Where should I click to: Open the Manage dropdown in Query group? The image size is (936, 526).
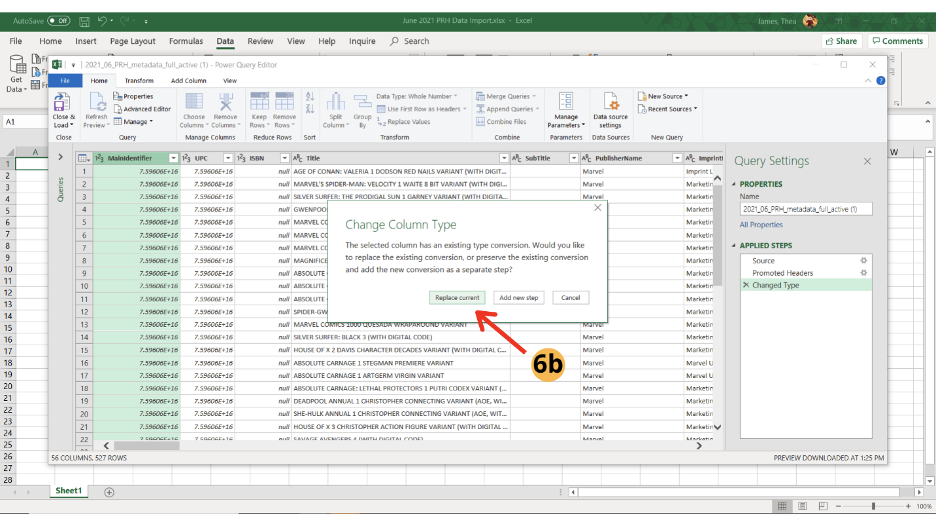tap(134, 122)
